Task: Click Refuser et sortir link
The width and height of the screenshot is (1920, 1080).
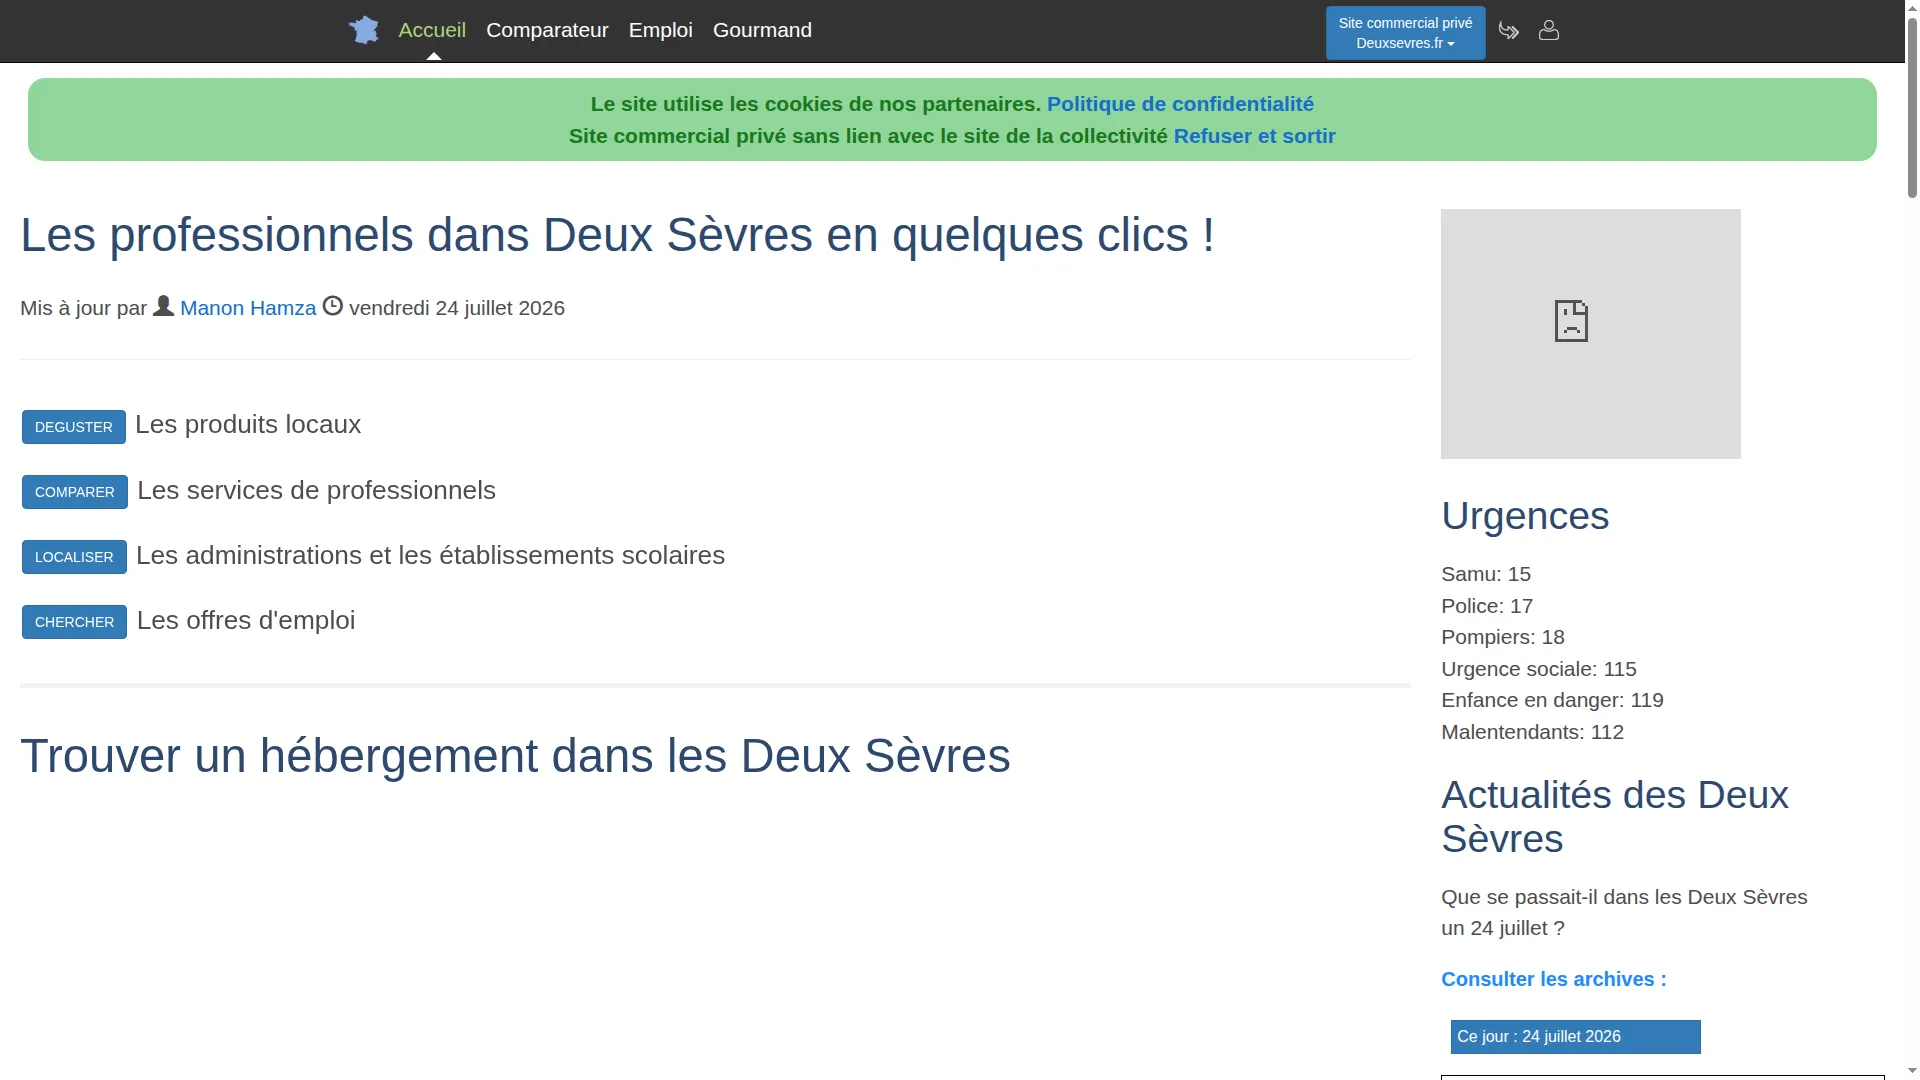Action: tap(1254, 136)
